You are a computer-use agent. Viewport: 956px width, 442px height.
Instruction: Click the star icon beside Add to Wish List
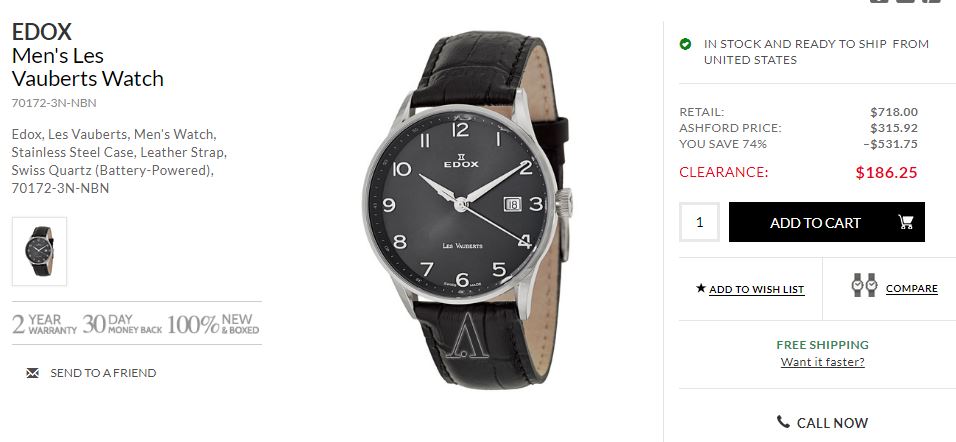(x=701, y=288)
